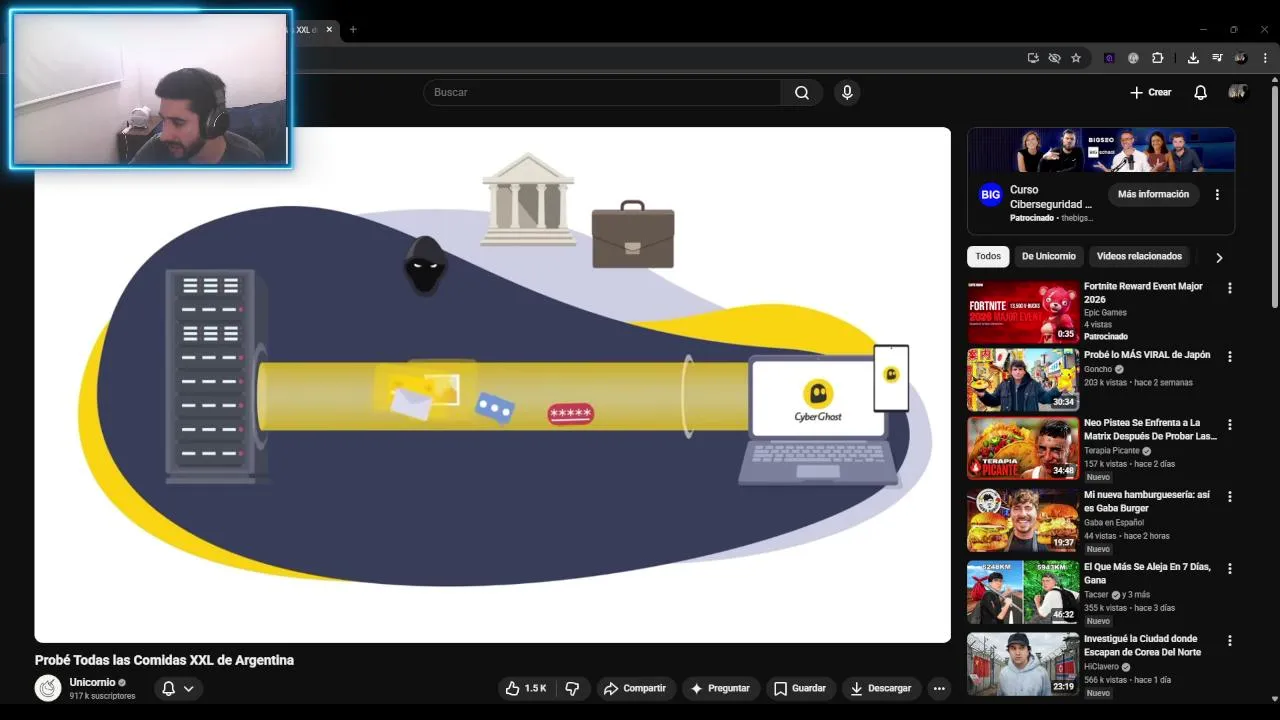The image size is (1280, 720).
Task: Show next filter chips with arrow
Action: [1219, 257]
